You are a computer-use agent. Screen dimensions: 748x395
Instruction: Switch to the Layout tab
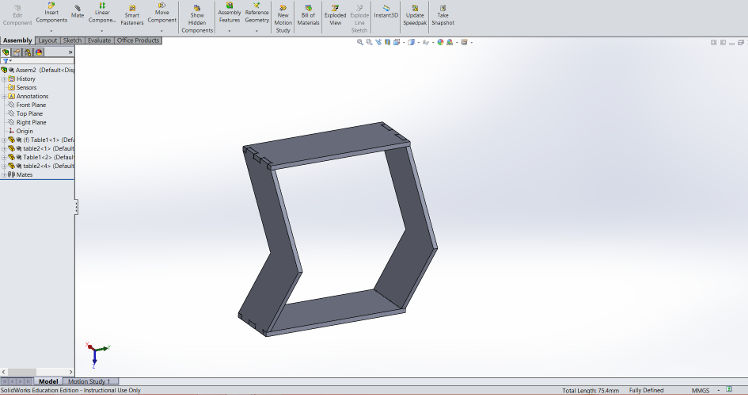(x=48, y=41)
